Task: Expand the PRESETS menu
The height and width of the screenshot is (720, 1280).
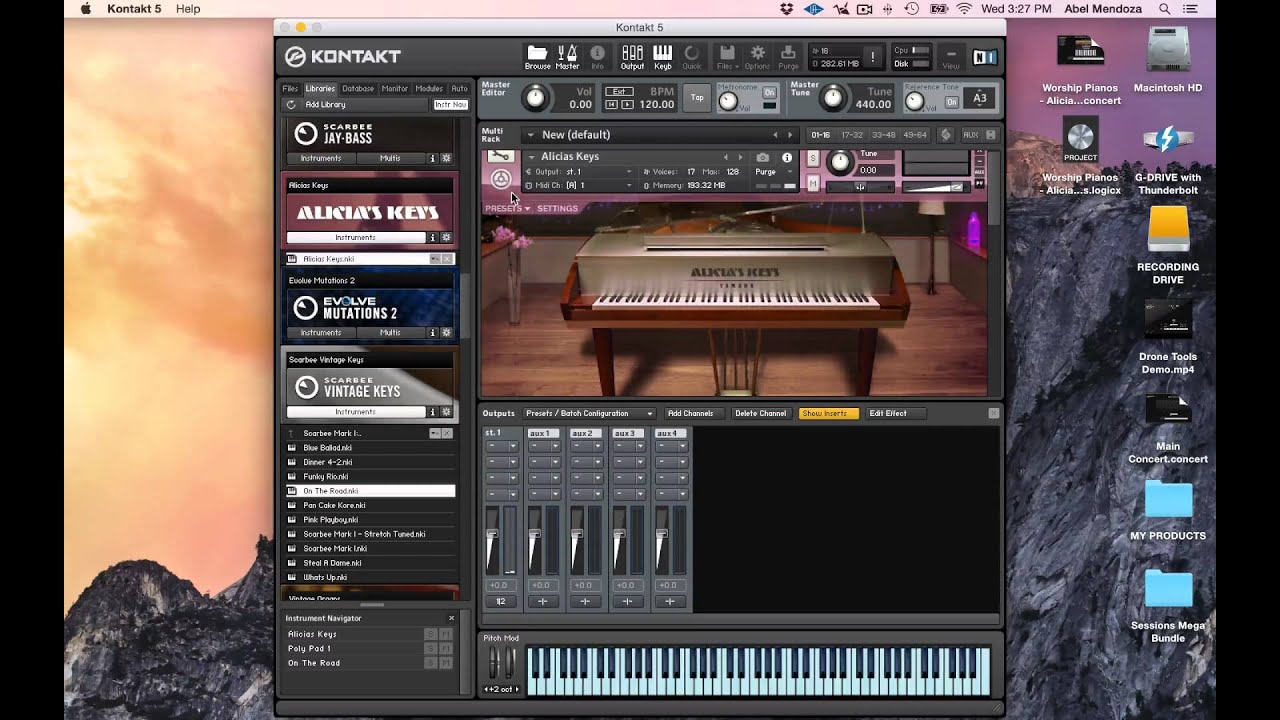Action: [x=507, y=208]
